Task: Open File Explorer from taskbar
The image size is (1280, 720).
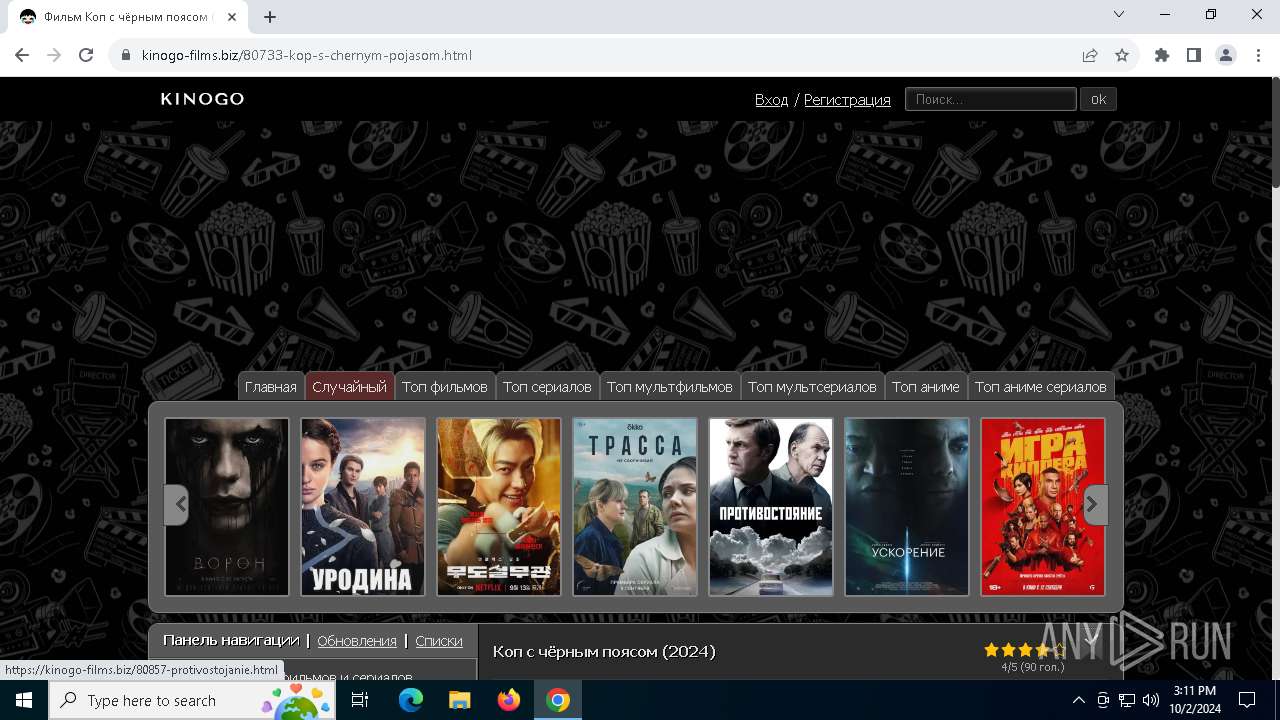Action: tap(459, 700)
